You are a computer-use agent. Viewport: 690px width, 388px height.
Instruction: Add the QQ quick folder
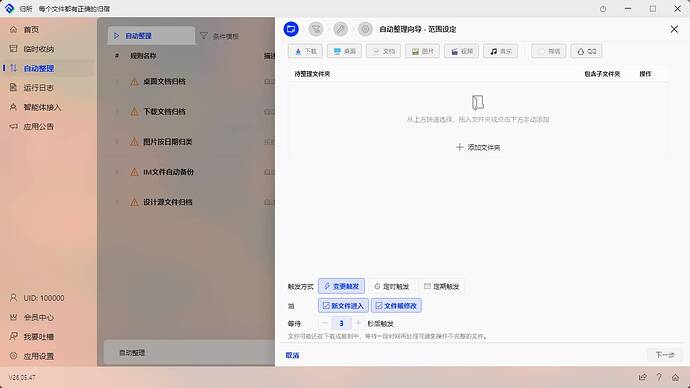[587, 51]
